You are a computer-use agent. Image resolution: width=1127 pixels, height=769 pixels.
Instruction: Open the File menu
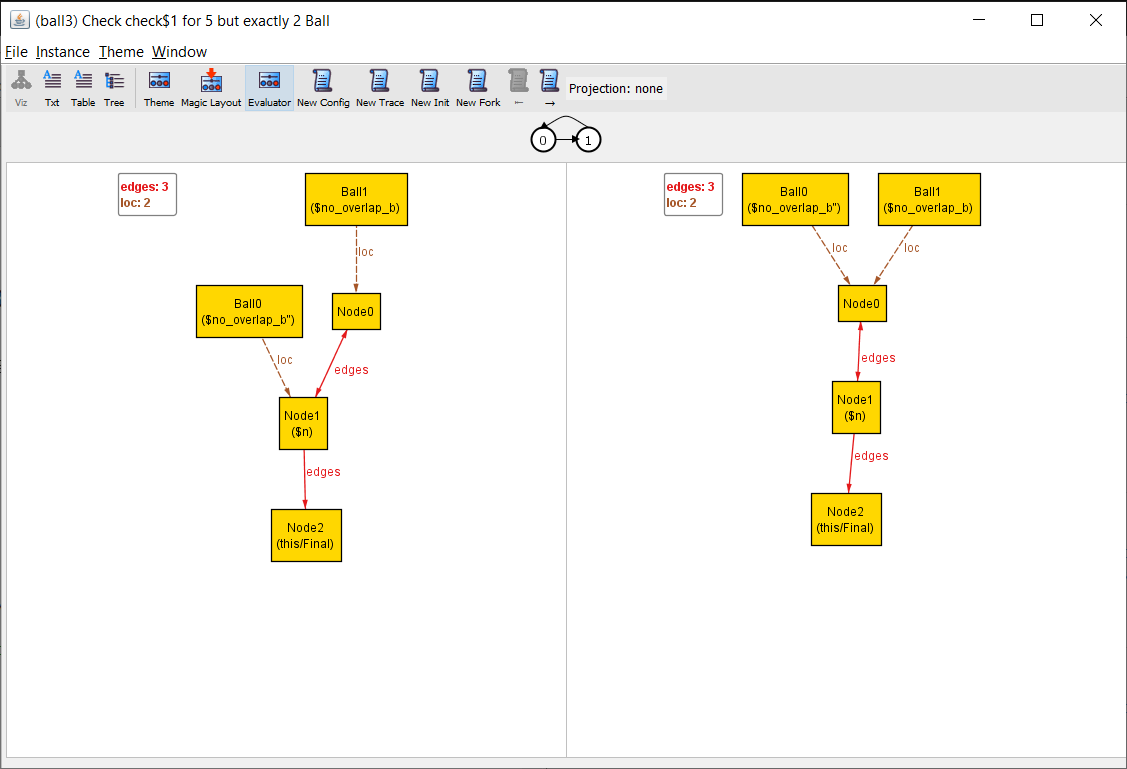pyautogui.click(x=16, y=52)
